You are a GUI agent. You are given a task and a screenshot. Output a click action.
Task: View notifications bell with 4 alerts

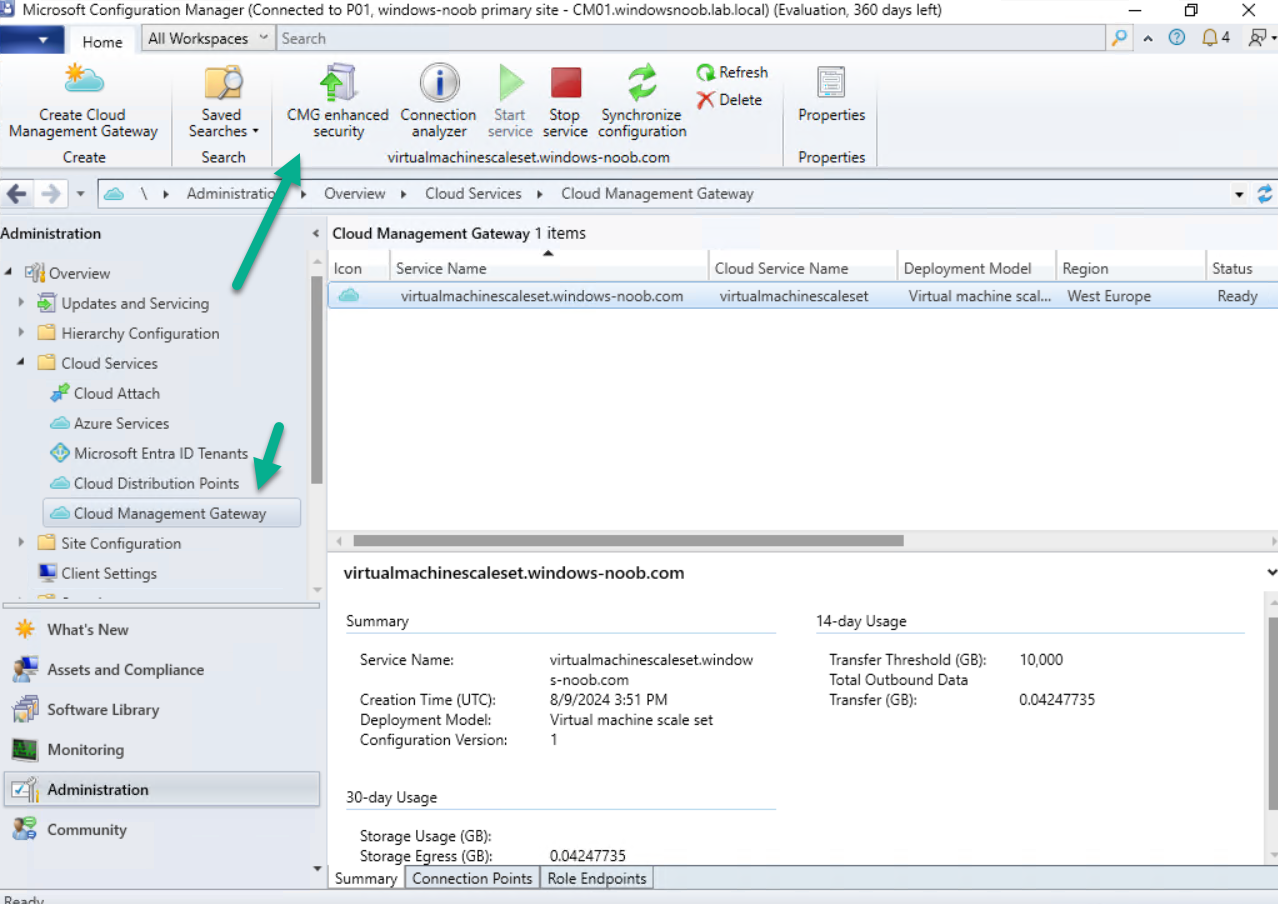click(x=1215, y=38)
